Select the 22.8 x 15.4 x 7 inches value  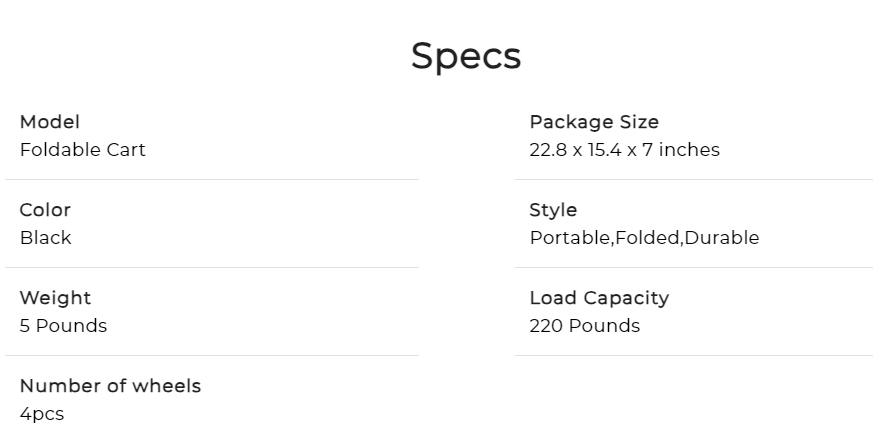624,150
